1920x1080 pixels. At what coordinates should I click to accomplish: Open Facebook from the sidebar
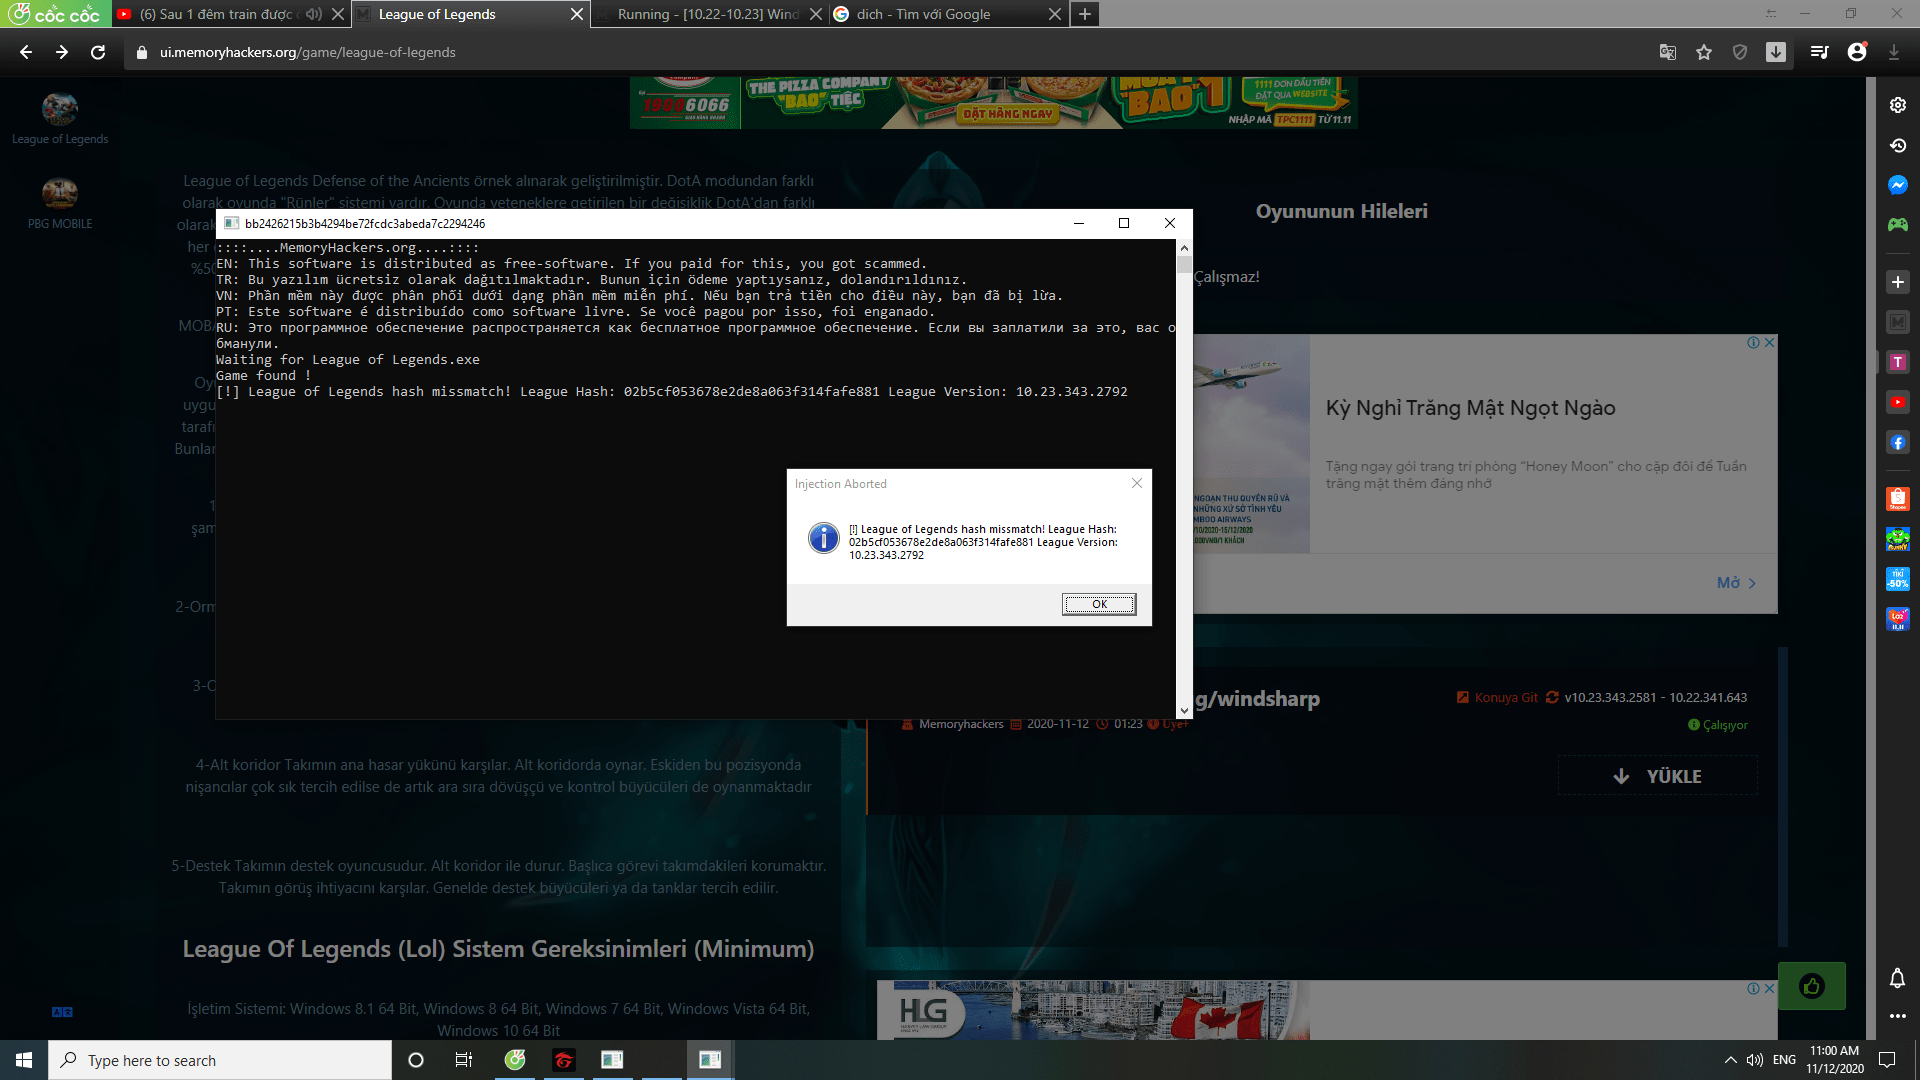(1898, 442)
